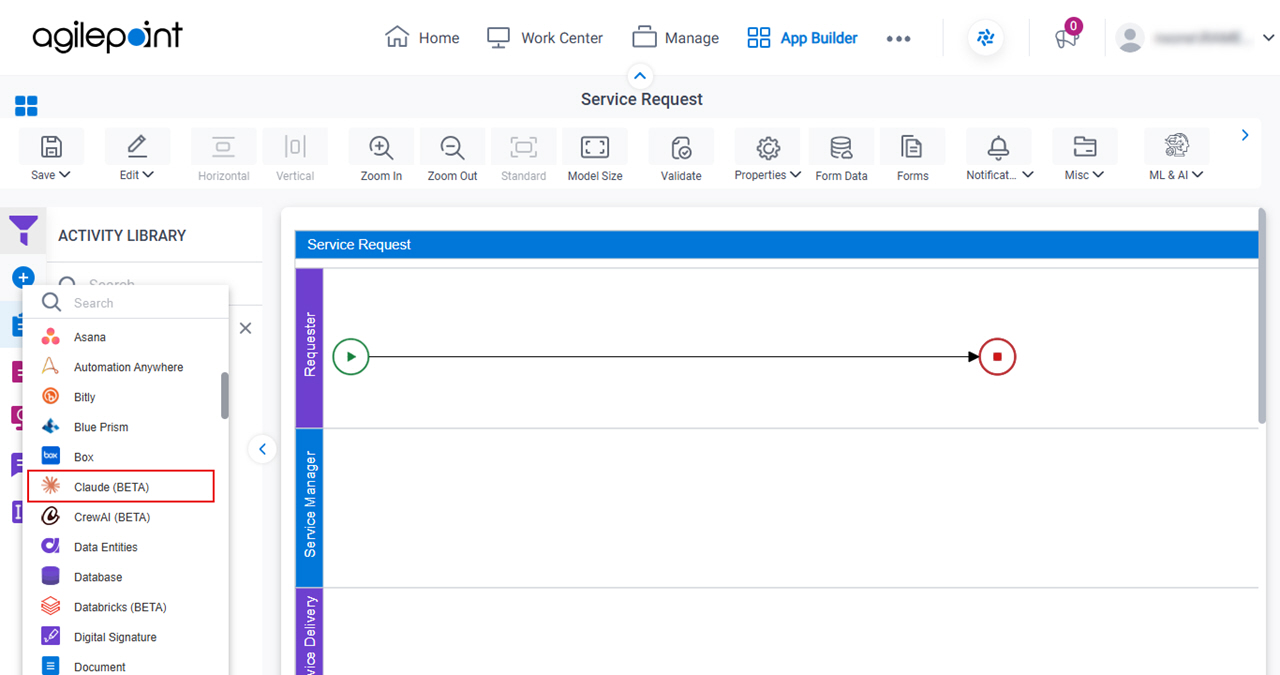Open the Properties gear tool
Screen dimensions: 1280x675
(768, 147)
